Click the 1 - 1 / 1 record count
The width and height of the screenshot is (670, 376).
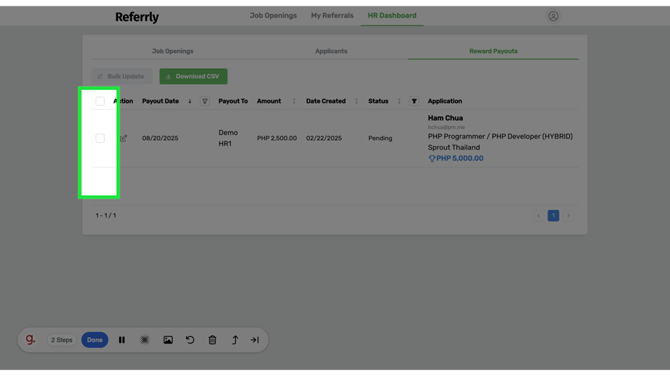tap(106, 216)
